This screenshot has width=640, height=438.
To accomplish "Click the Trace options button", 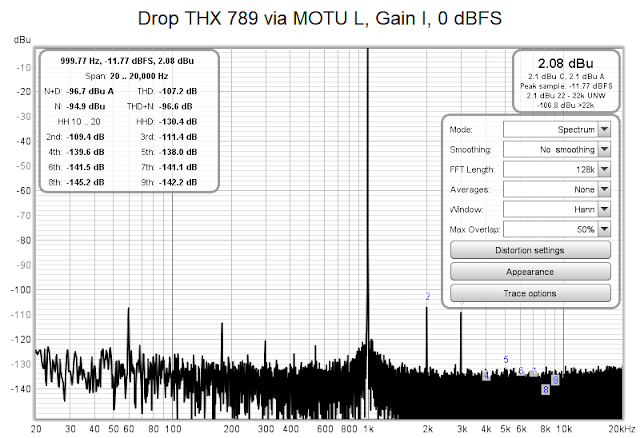I will pyautogui.click(x=530, y=293).
